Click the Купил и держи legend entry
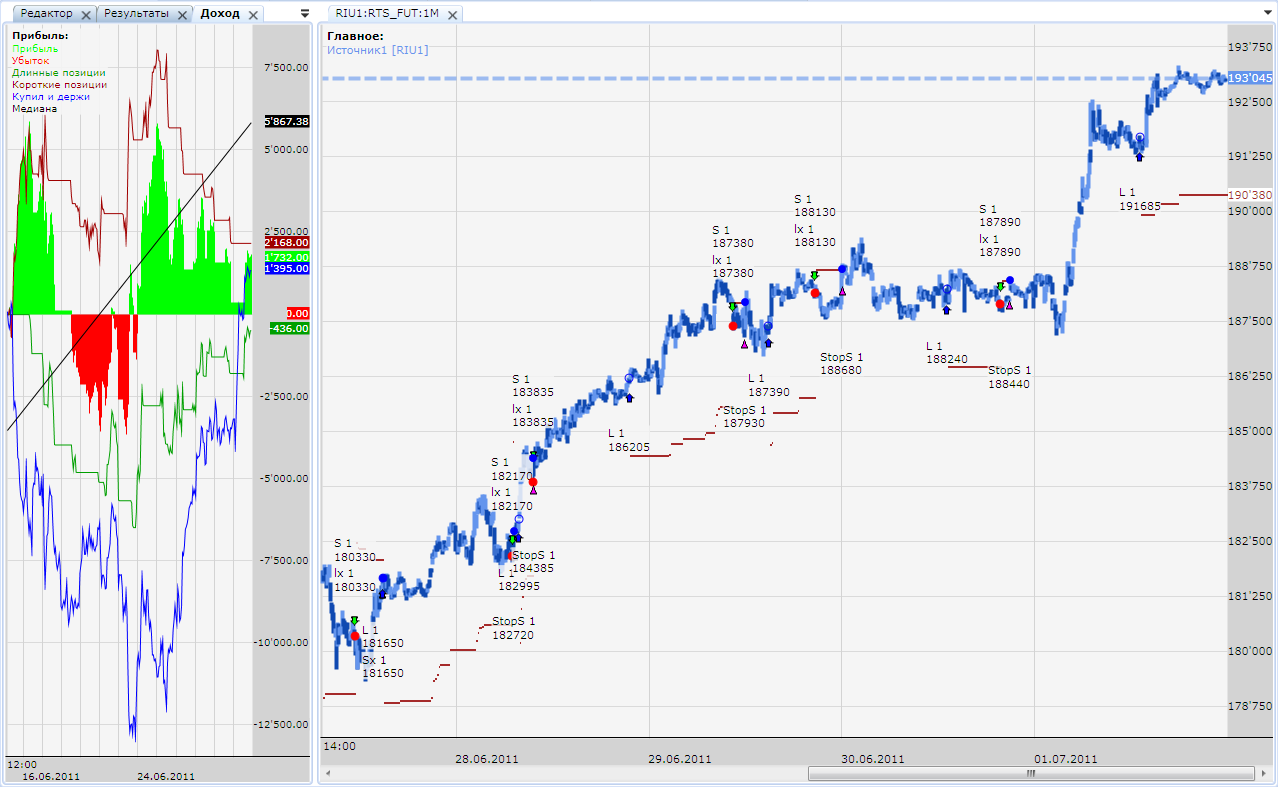This screenshot has height=787, width=1278. 51,96
